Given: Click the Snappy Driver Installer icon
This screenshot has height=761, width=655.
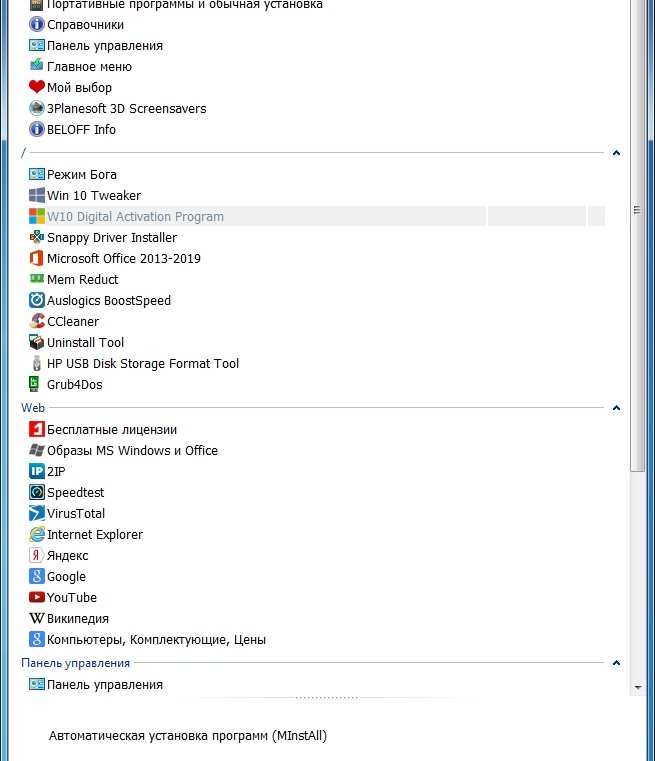Looking at the screenshot, I should click(x=36, y=237).
